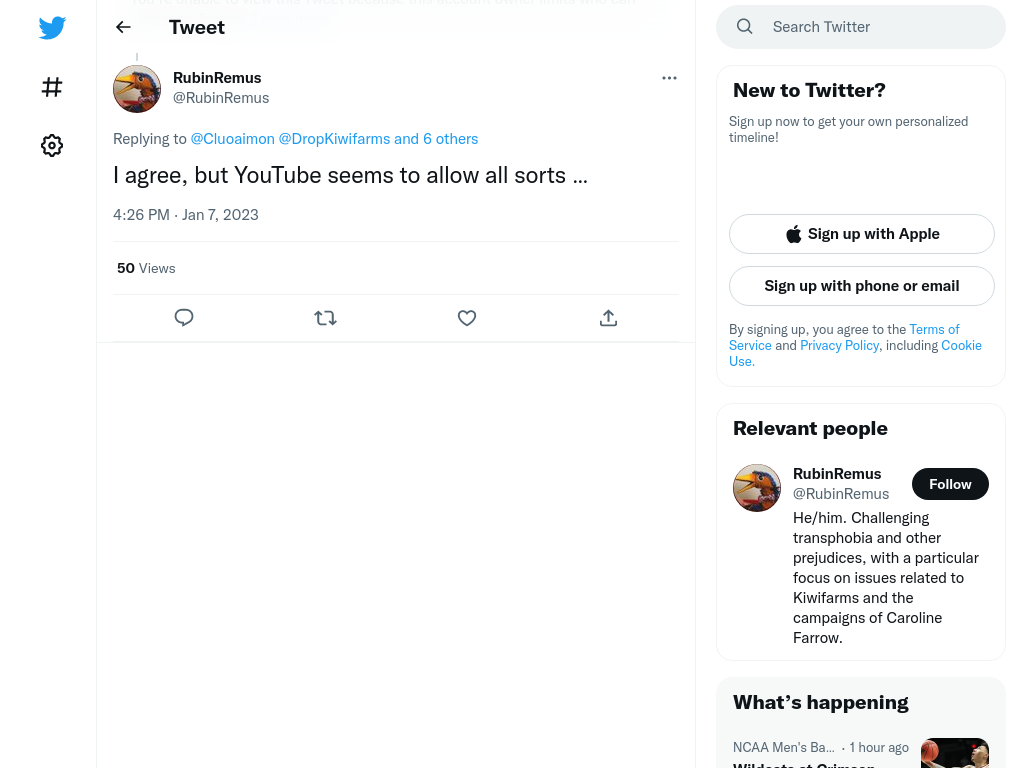Retweet using the retweet arrows icon
This screenshot has height=768, width=1024.
tap(325, 318)
